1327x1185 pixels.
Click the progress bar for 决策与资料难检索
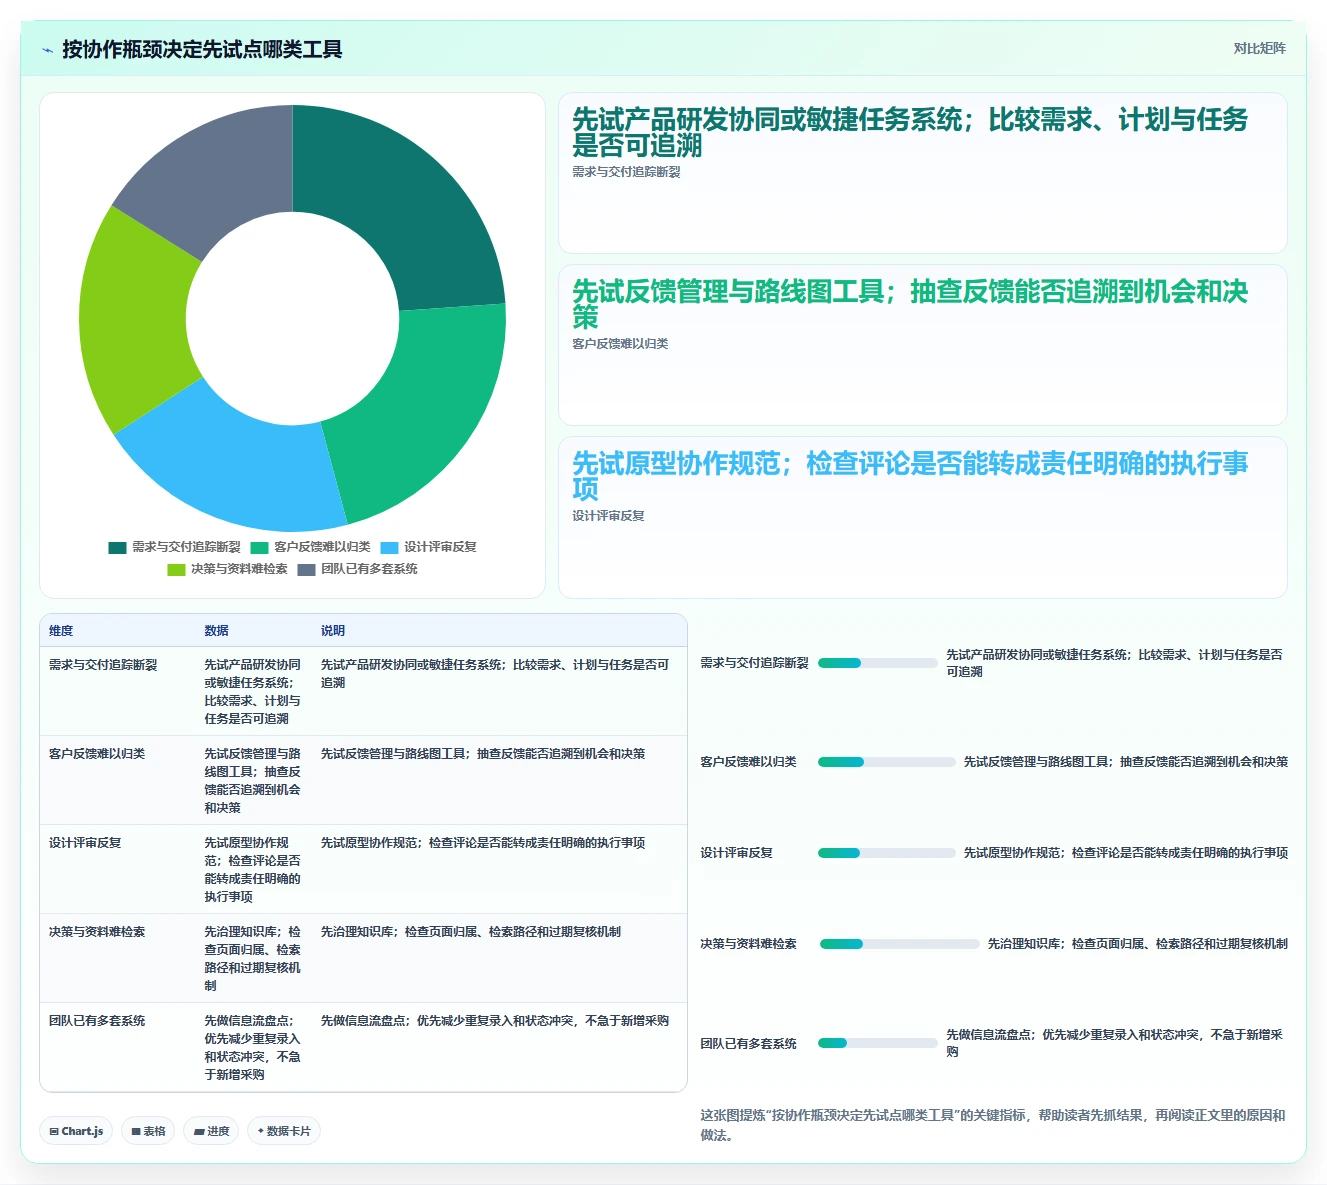point(899,944)
